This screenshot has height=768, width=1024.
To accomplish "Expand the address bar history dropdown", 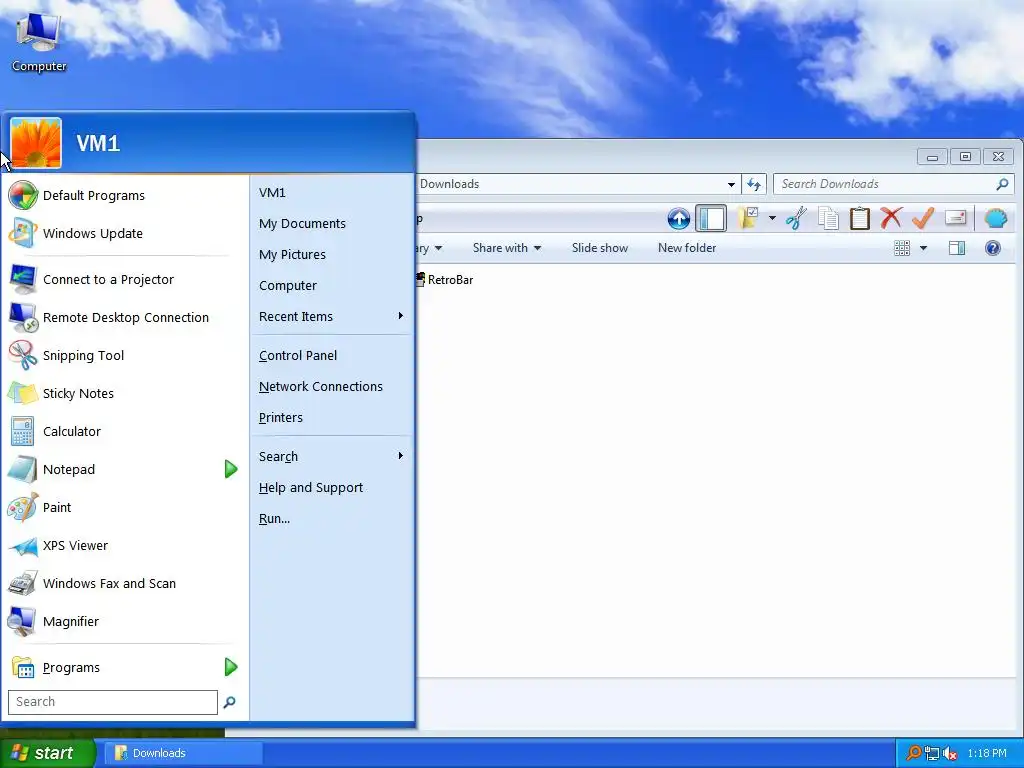I will [x=731, y=184].
